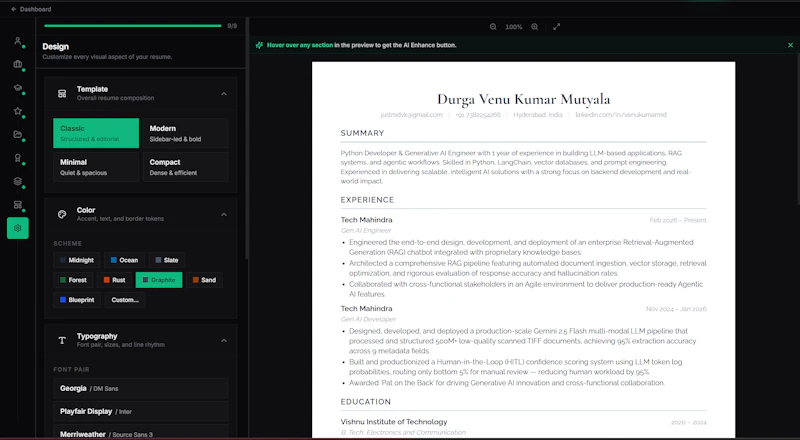Select the Modern template
This screenshot has height=440, width=800.
click(x=186, y=133)
